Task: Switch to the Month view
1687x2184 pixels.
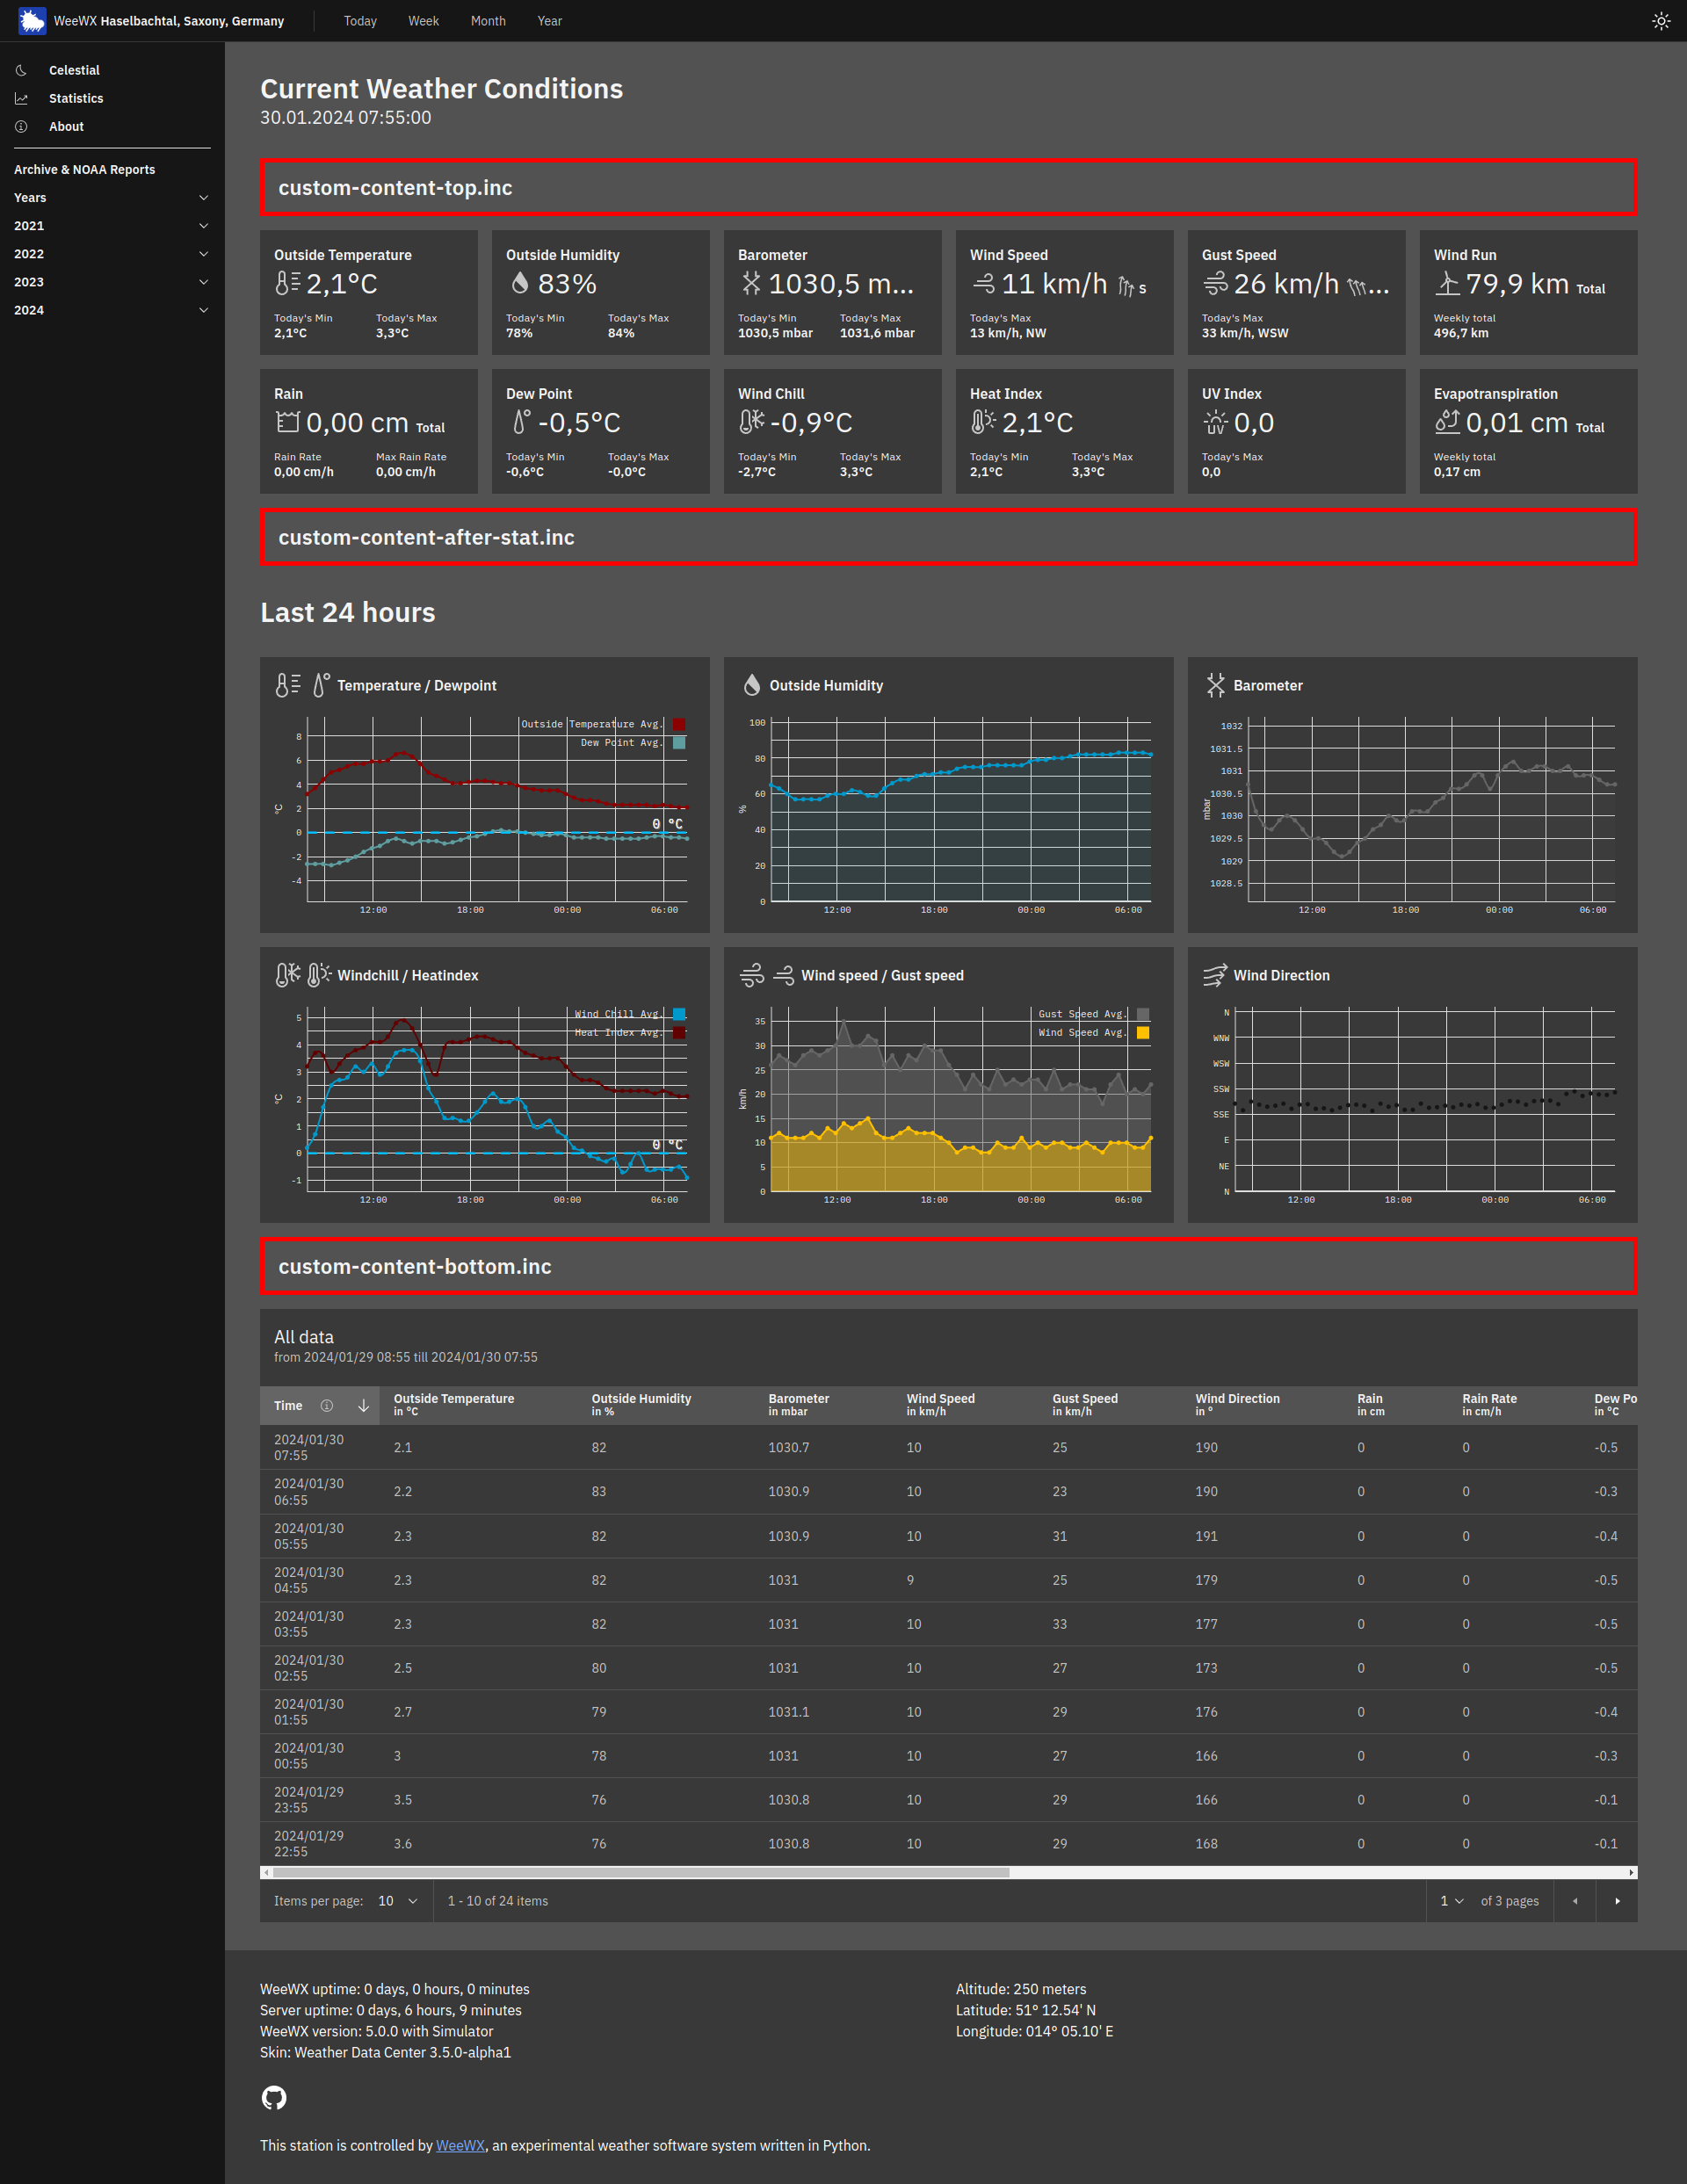Action: point(488,20)
